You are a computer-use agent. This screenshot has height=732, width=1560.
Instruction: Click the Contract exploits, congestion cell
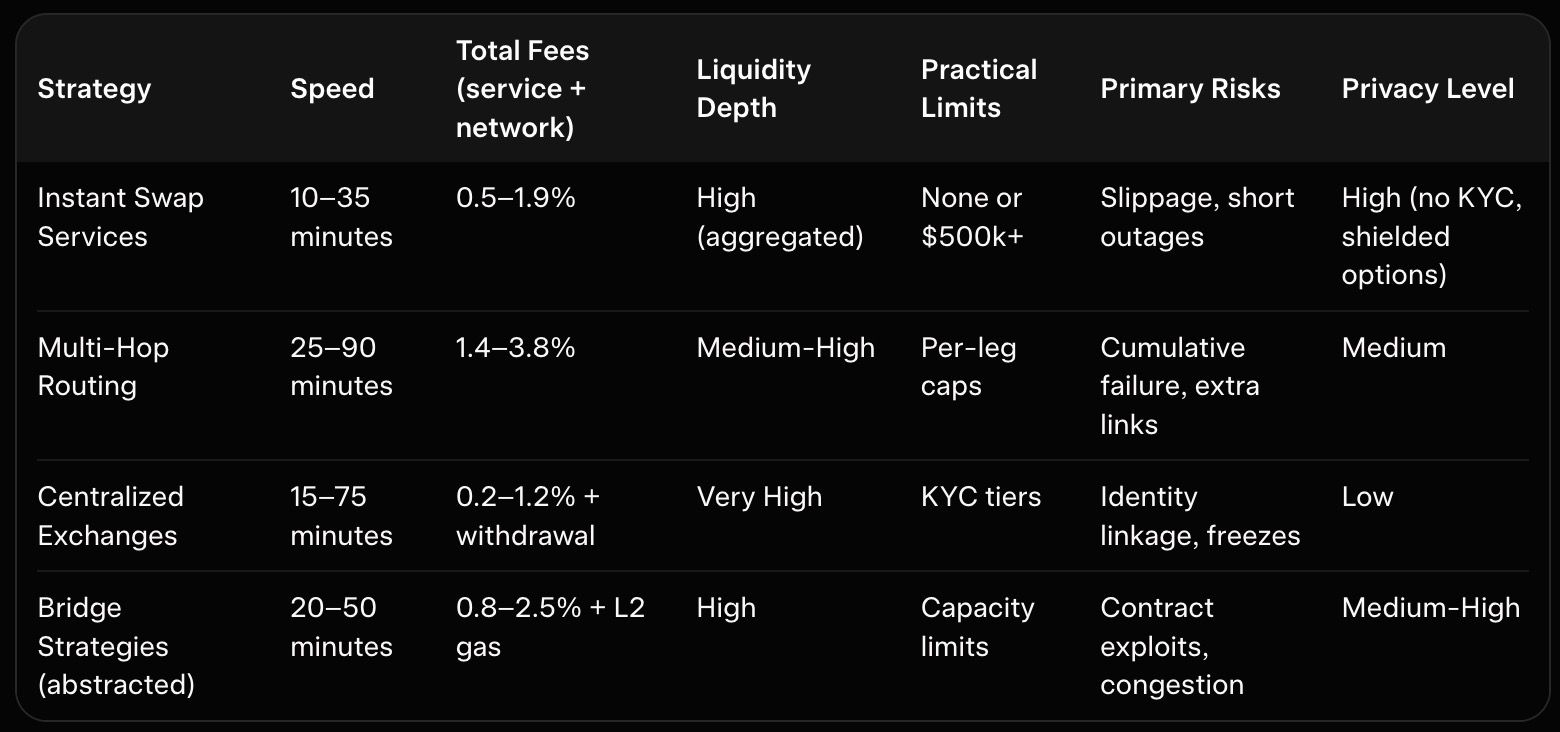coord(1172,646)
